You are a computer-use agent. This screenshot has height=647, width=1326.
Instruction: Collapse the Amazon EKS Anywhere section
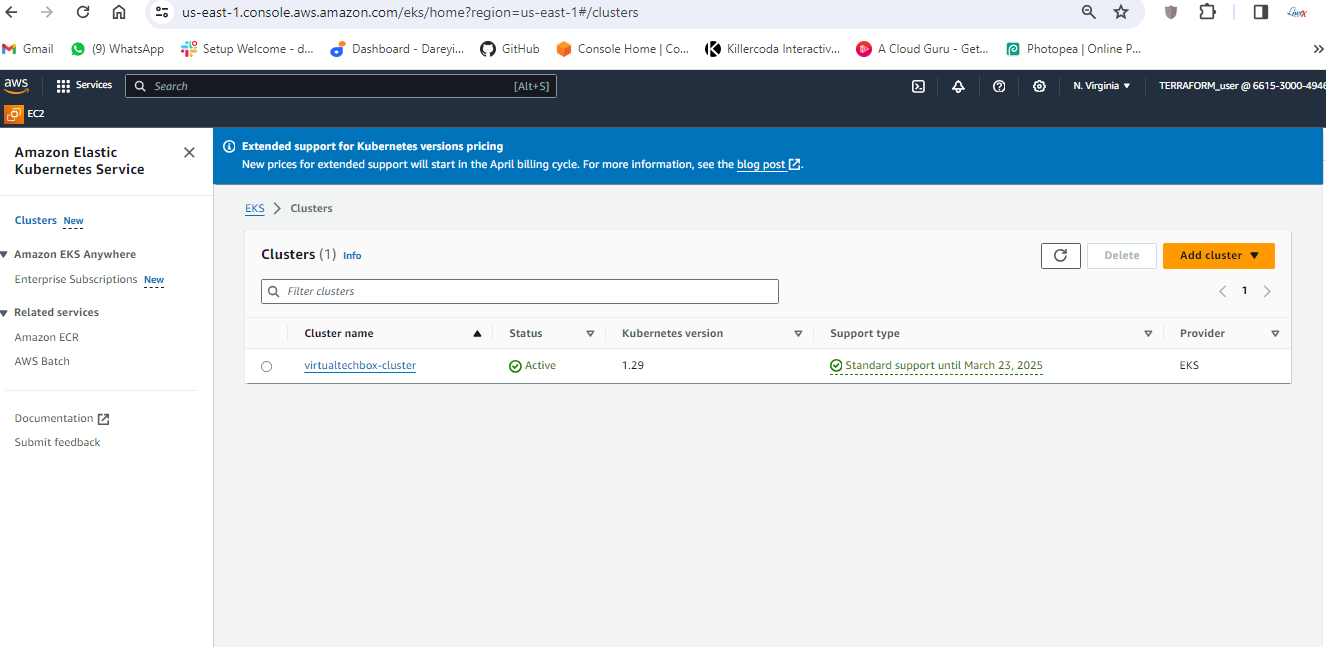pyautogui.click(x=5, y=255)
